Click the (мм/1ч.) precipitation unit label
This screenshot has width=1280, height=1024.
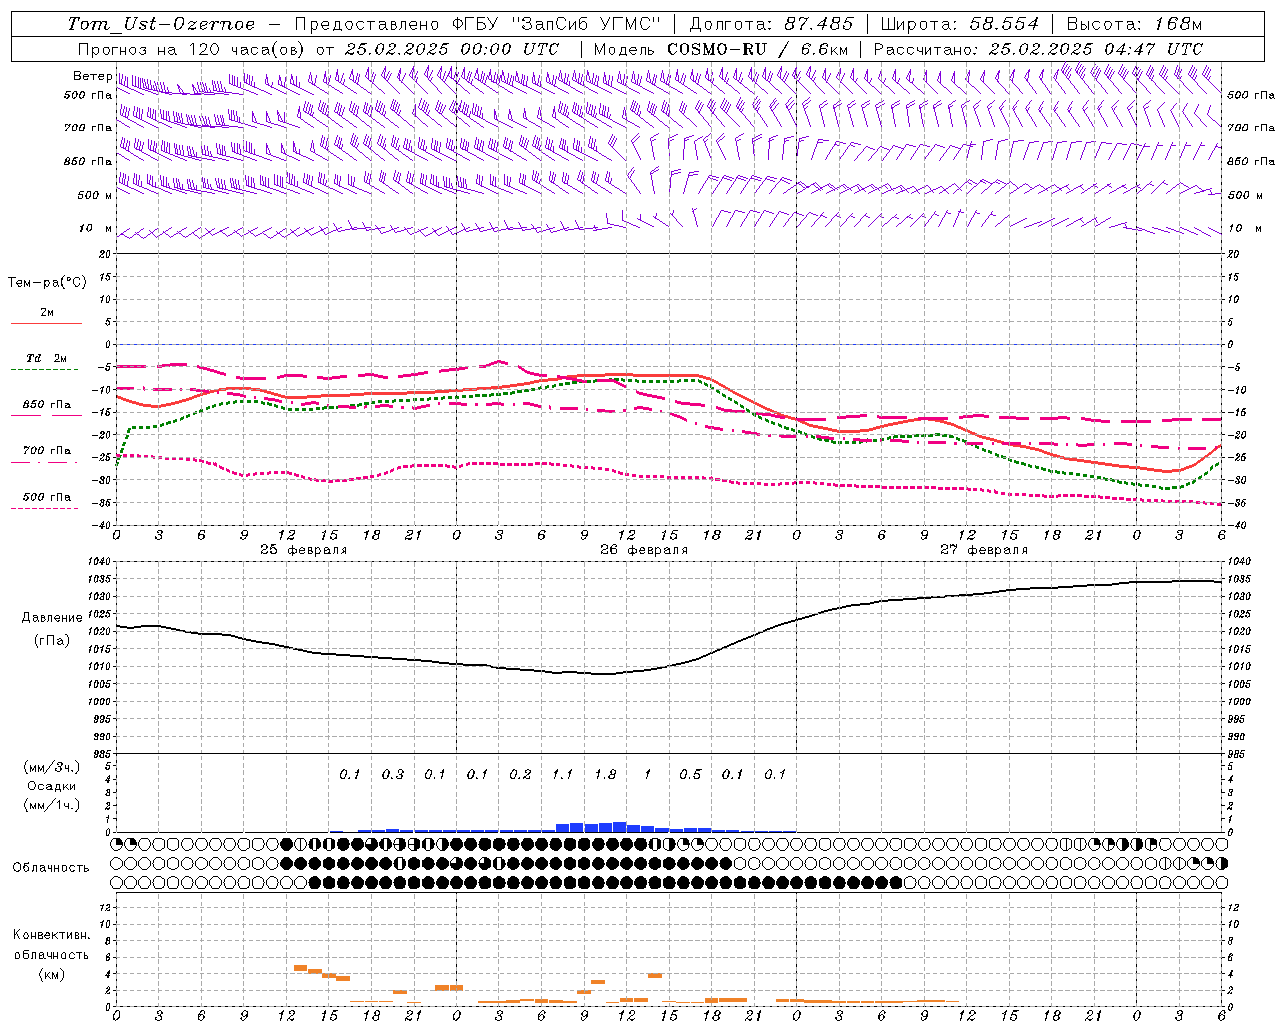51,805
